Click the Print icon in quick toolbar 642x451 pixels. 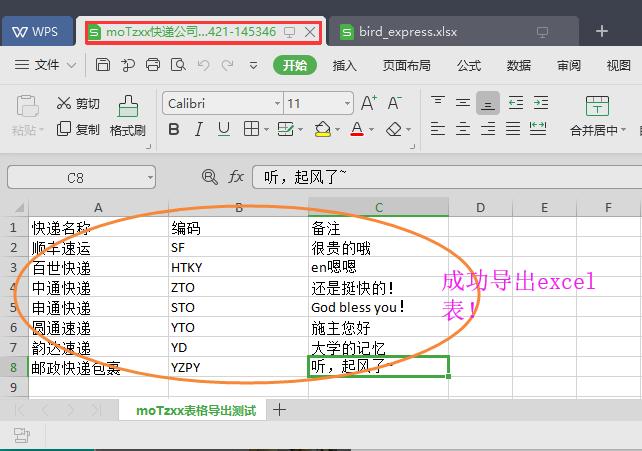coord(153,65)
